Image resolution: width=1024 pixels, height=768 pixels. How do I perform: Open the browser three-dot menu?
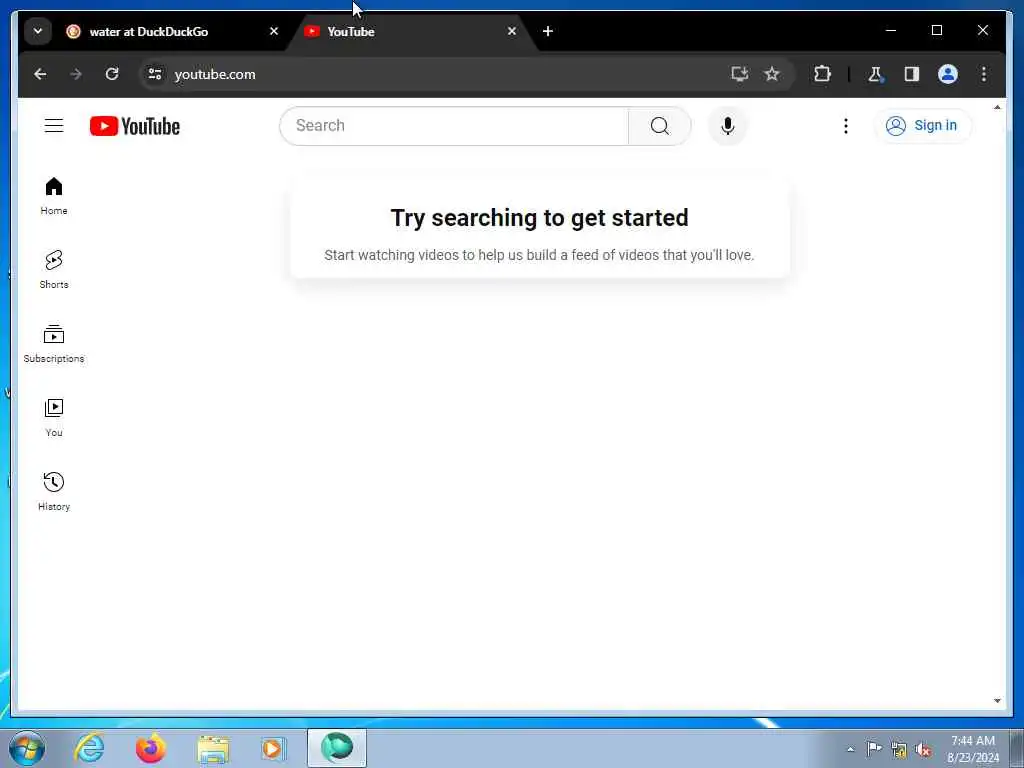tap(984, 74)
